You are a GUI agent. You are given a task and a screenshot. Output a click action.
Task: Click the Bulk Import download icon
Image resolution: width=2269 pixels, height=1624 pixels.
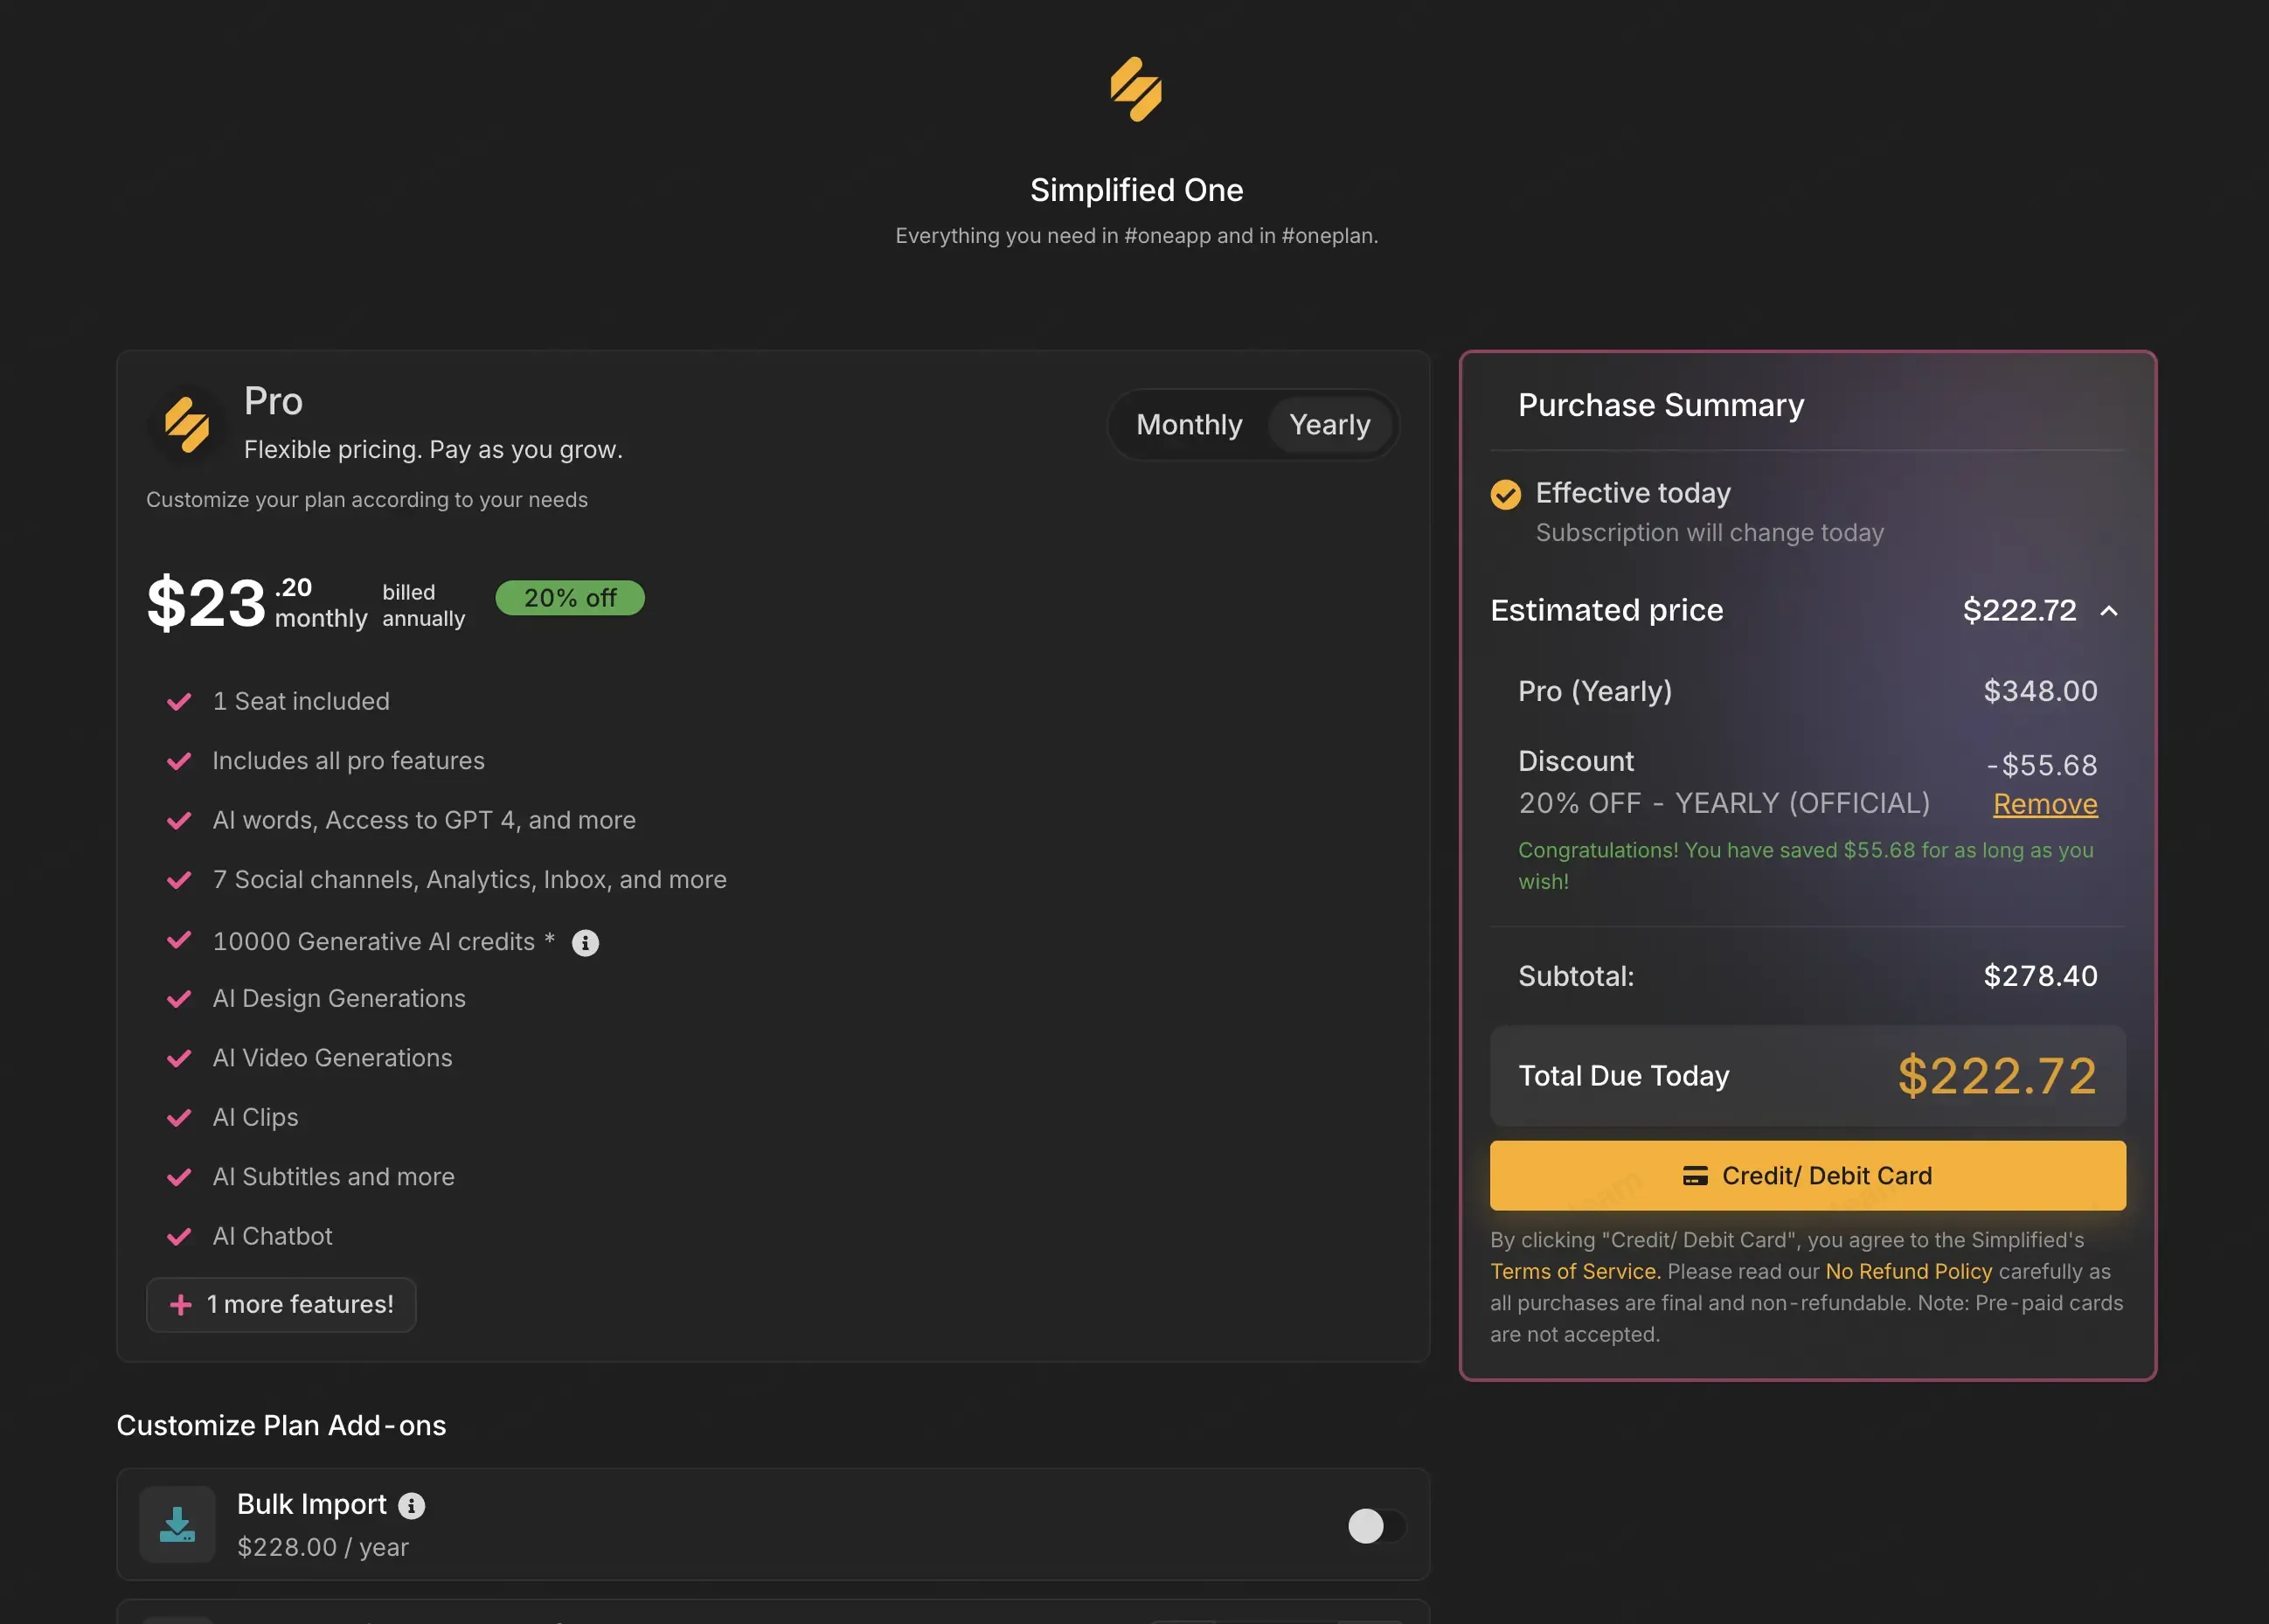pos(177,1524)
